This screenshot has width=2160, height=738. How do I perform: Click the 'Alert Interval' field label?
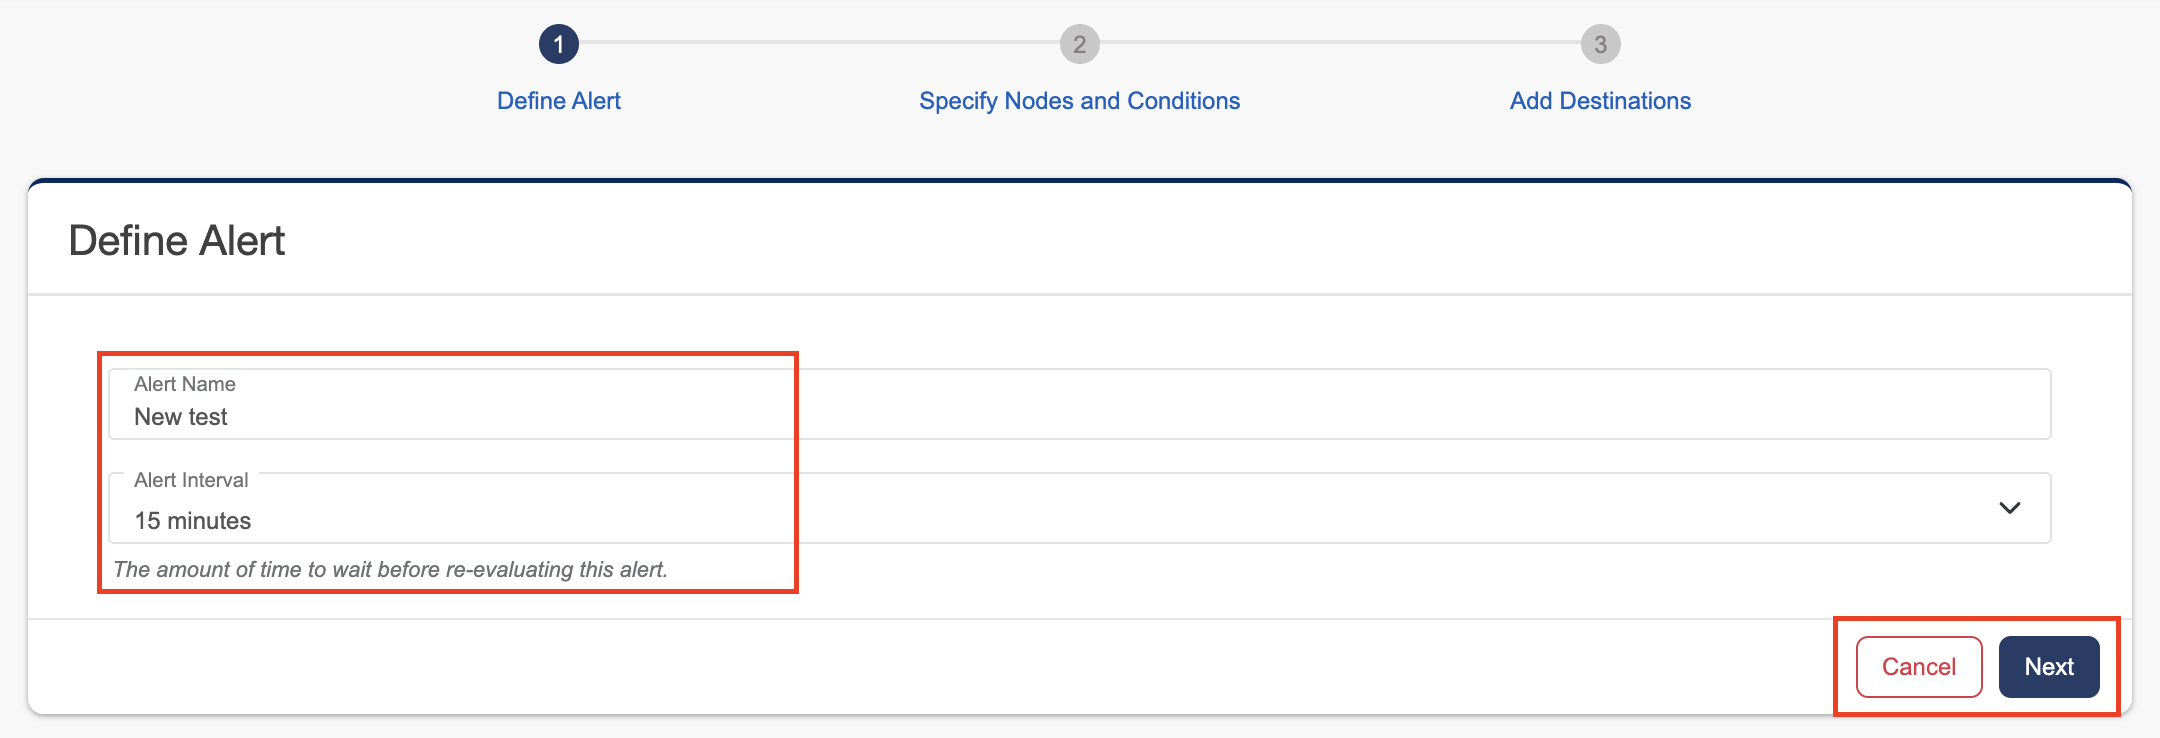tap(191, 480)
